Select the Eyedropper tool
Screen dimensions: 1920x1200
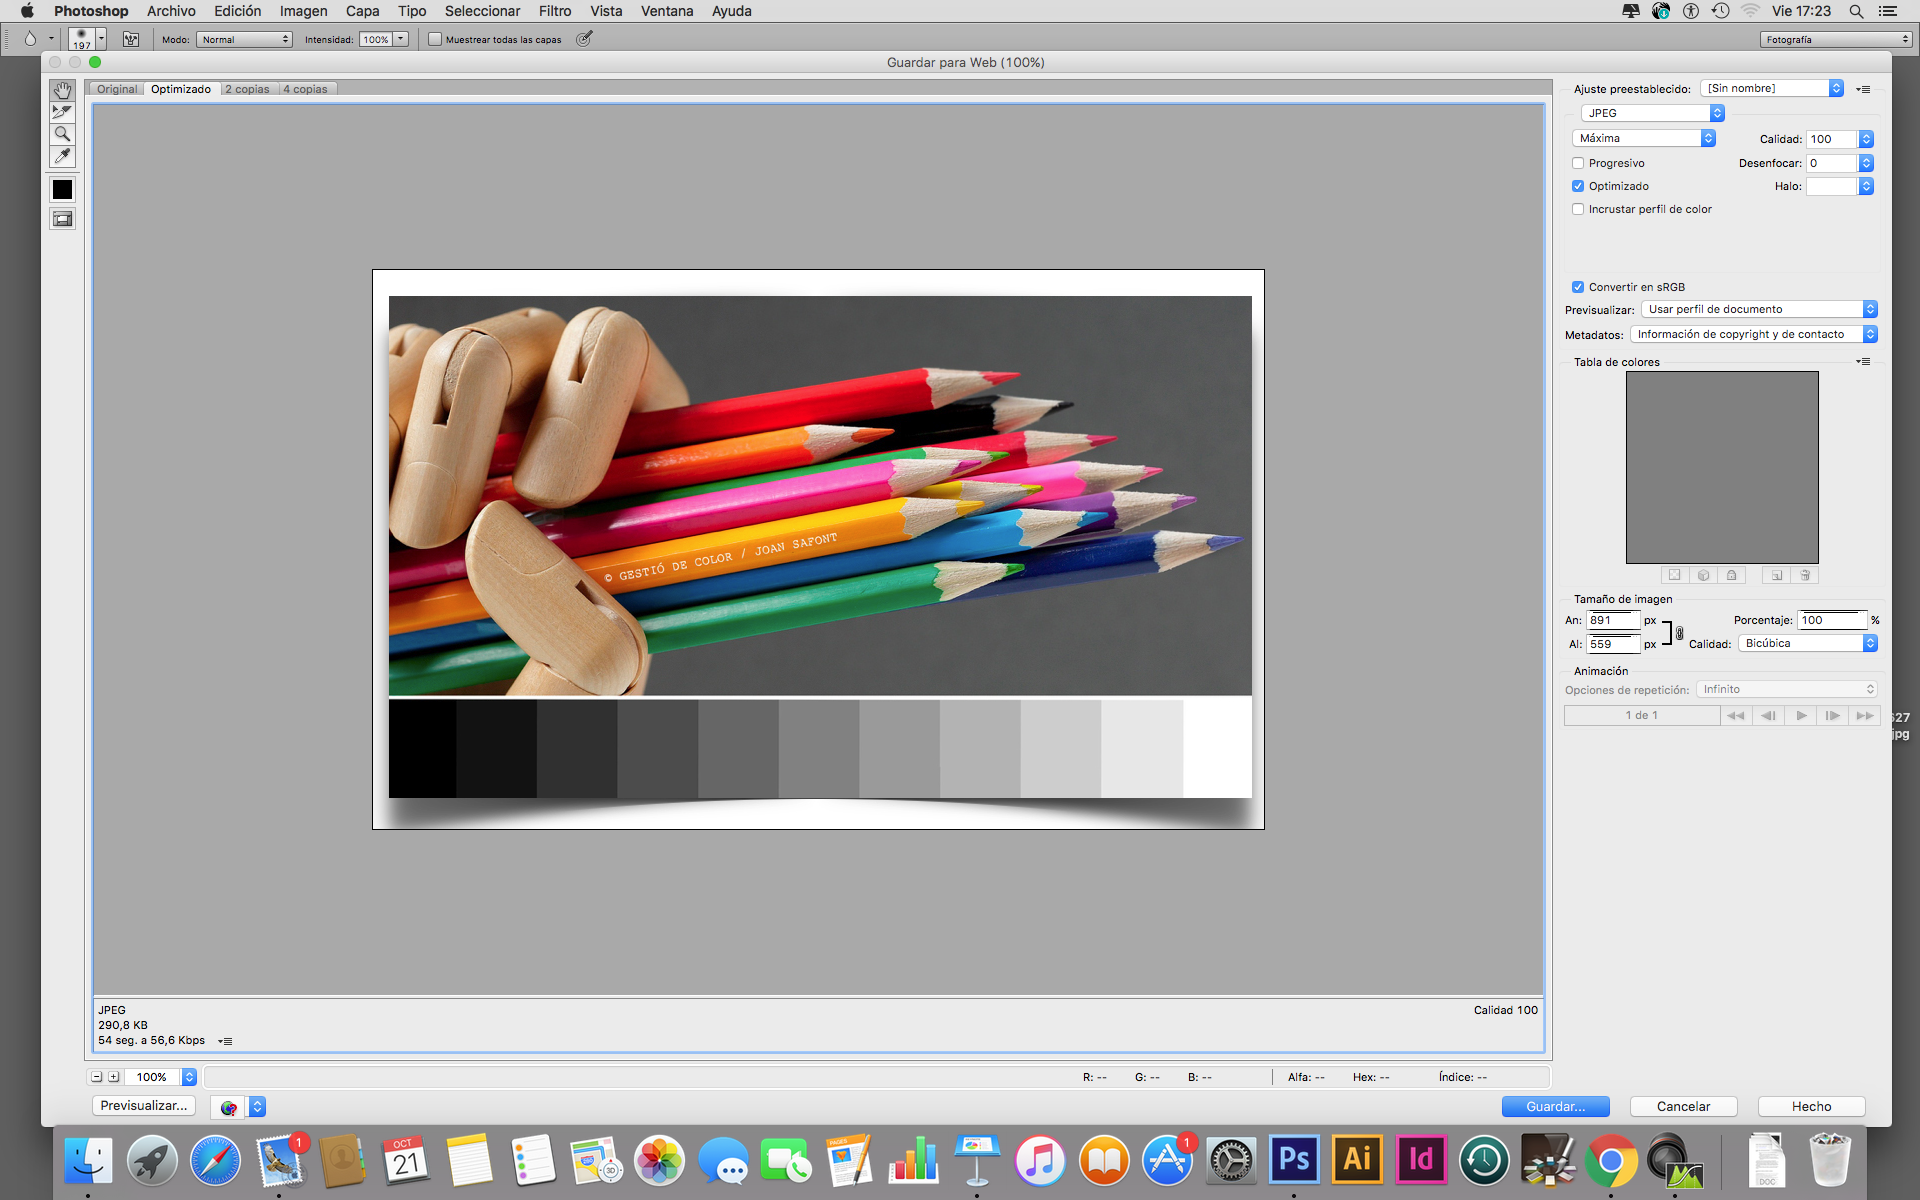[x=62, y=156]
